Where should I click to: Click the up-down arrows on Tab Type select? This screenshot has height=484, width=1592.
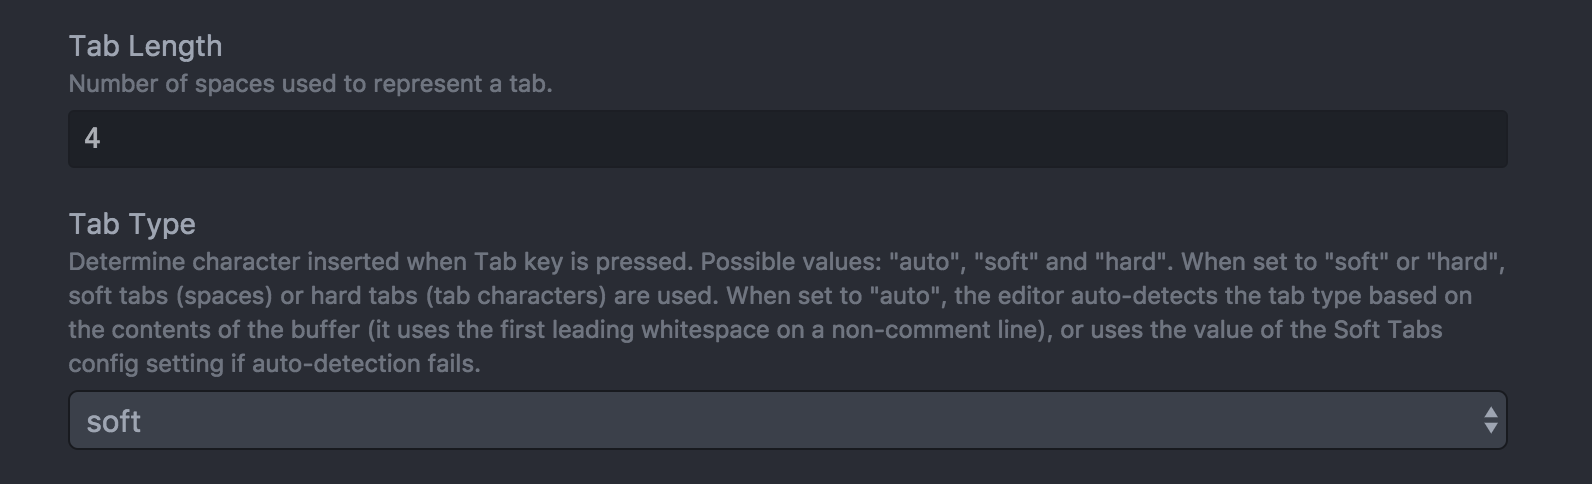coord(1490,421)
